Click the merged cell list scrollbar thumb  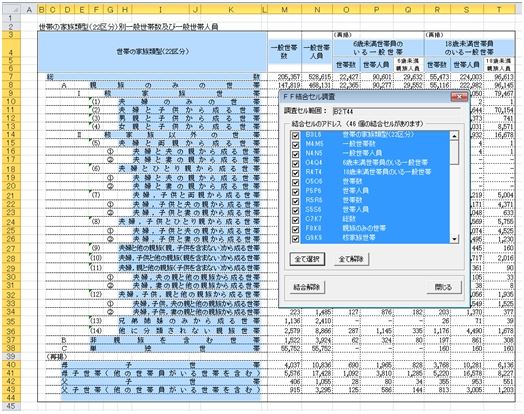point(454,152)
